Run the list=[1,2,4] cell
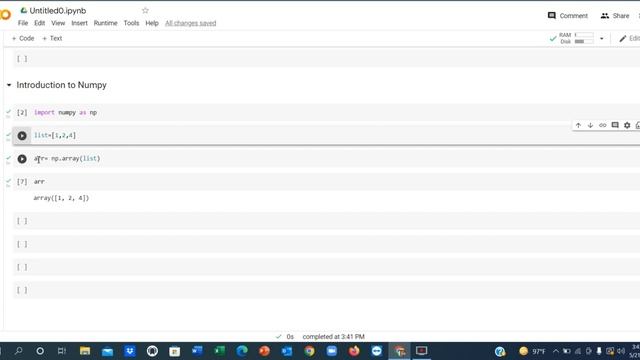 tap(22, 136)
